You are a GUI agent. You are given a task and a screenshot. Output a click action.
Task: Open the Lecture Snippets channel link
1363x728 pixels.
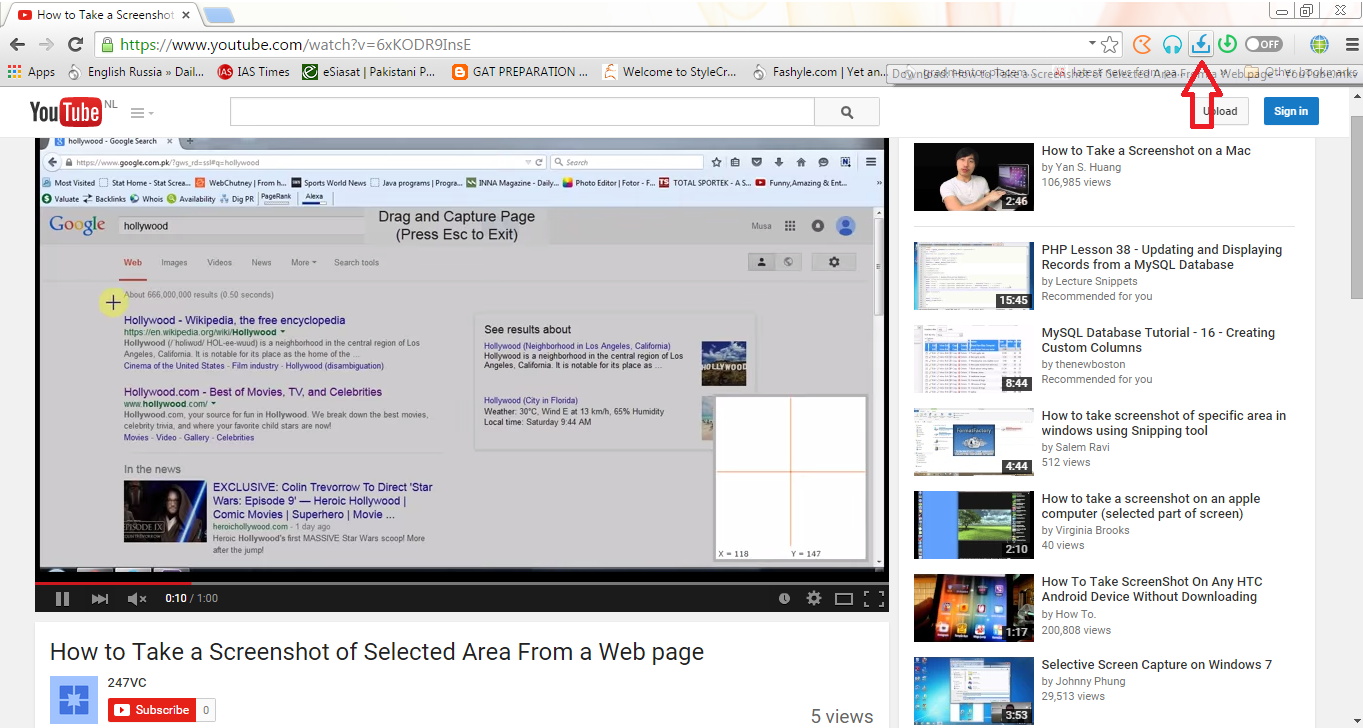pos(1096,281)
